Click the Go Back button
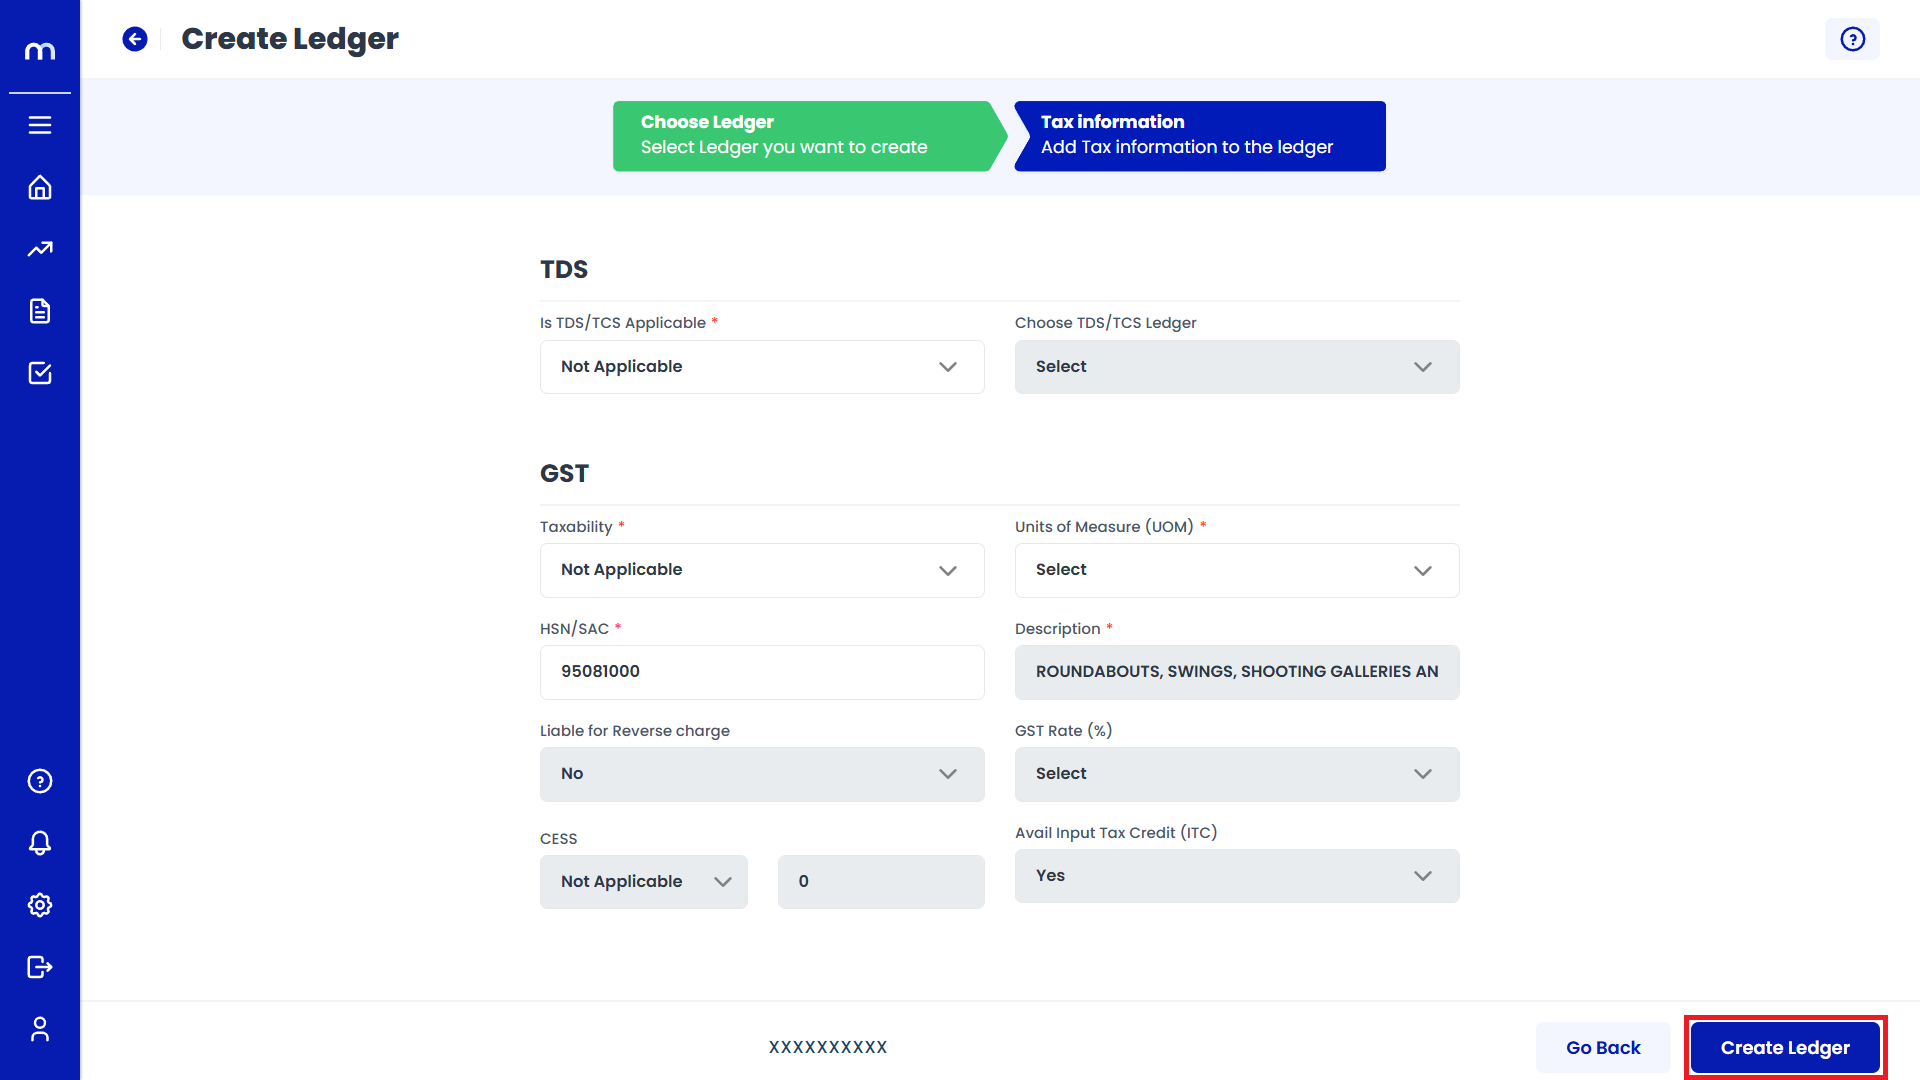The width and height of the screenshot is (1920, 1080). tap(1603, 1047)
